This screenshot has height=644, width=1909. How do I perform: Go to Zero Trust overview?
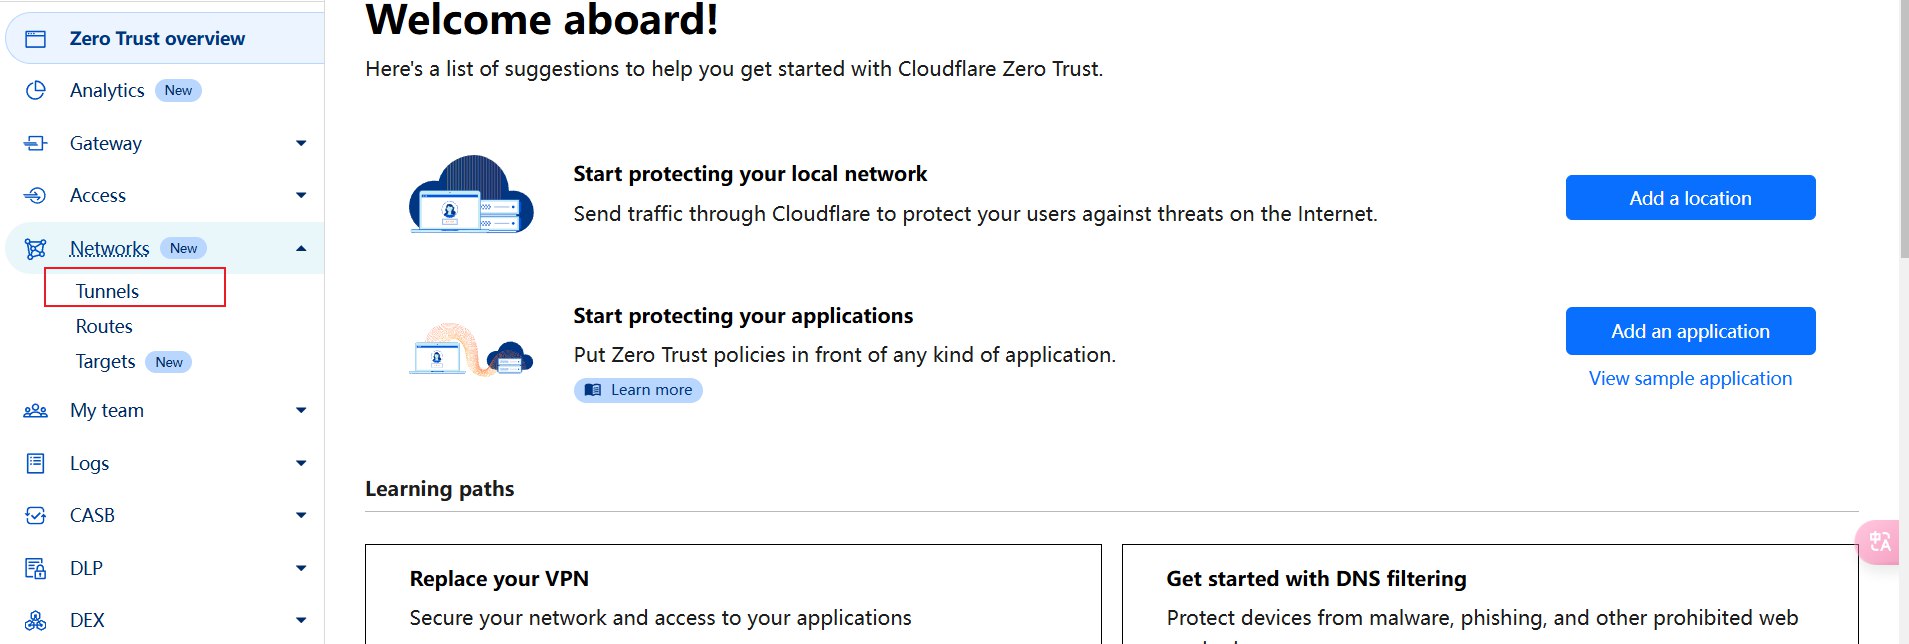pyautogui.click(x=157, y=38)
